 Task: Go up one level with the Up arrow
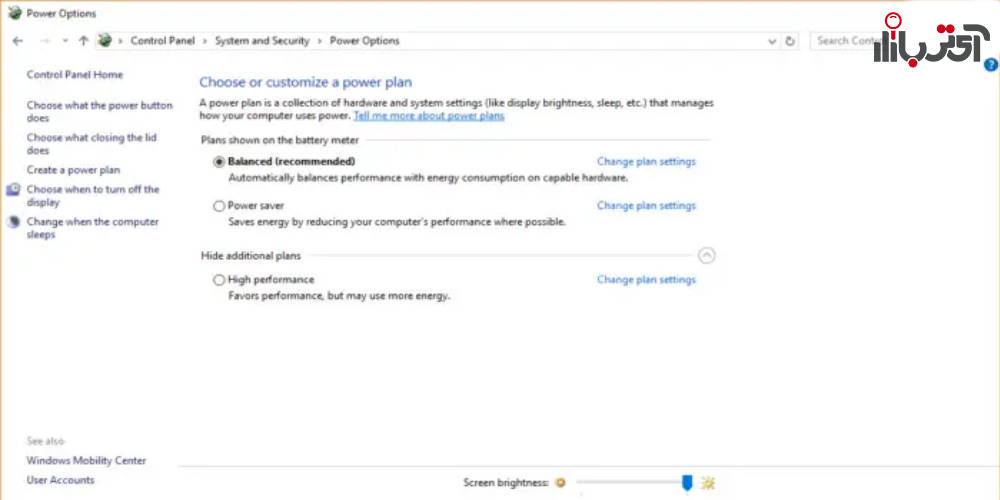coord(83,41)
